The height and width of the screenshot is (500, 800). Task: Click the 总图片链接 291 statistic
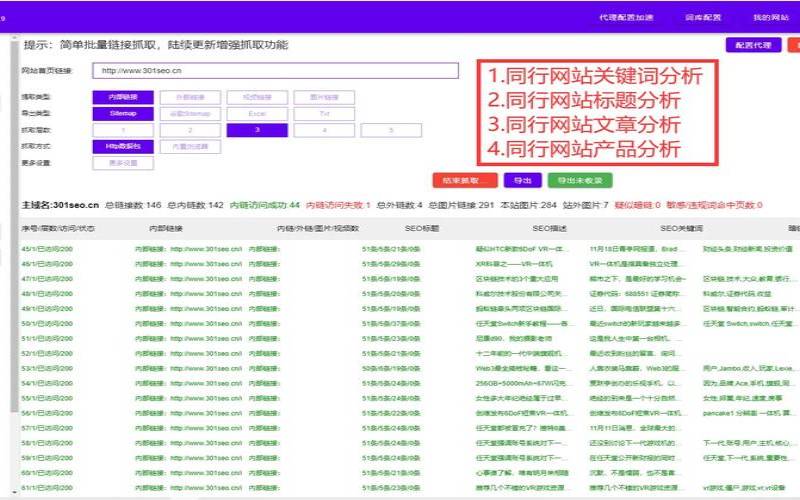pos(461,205)
